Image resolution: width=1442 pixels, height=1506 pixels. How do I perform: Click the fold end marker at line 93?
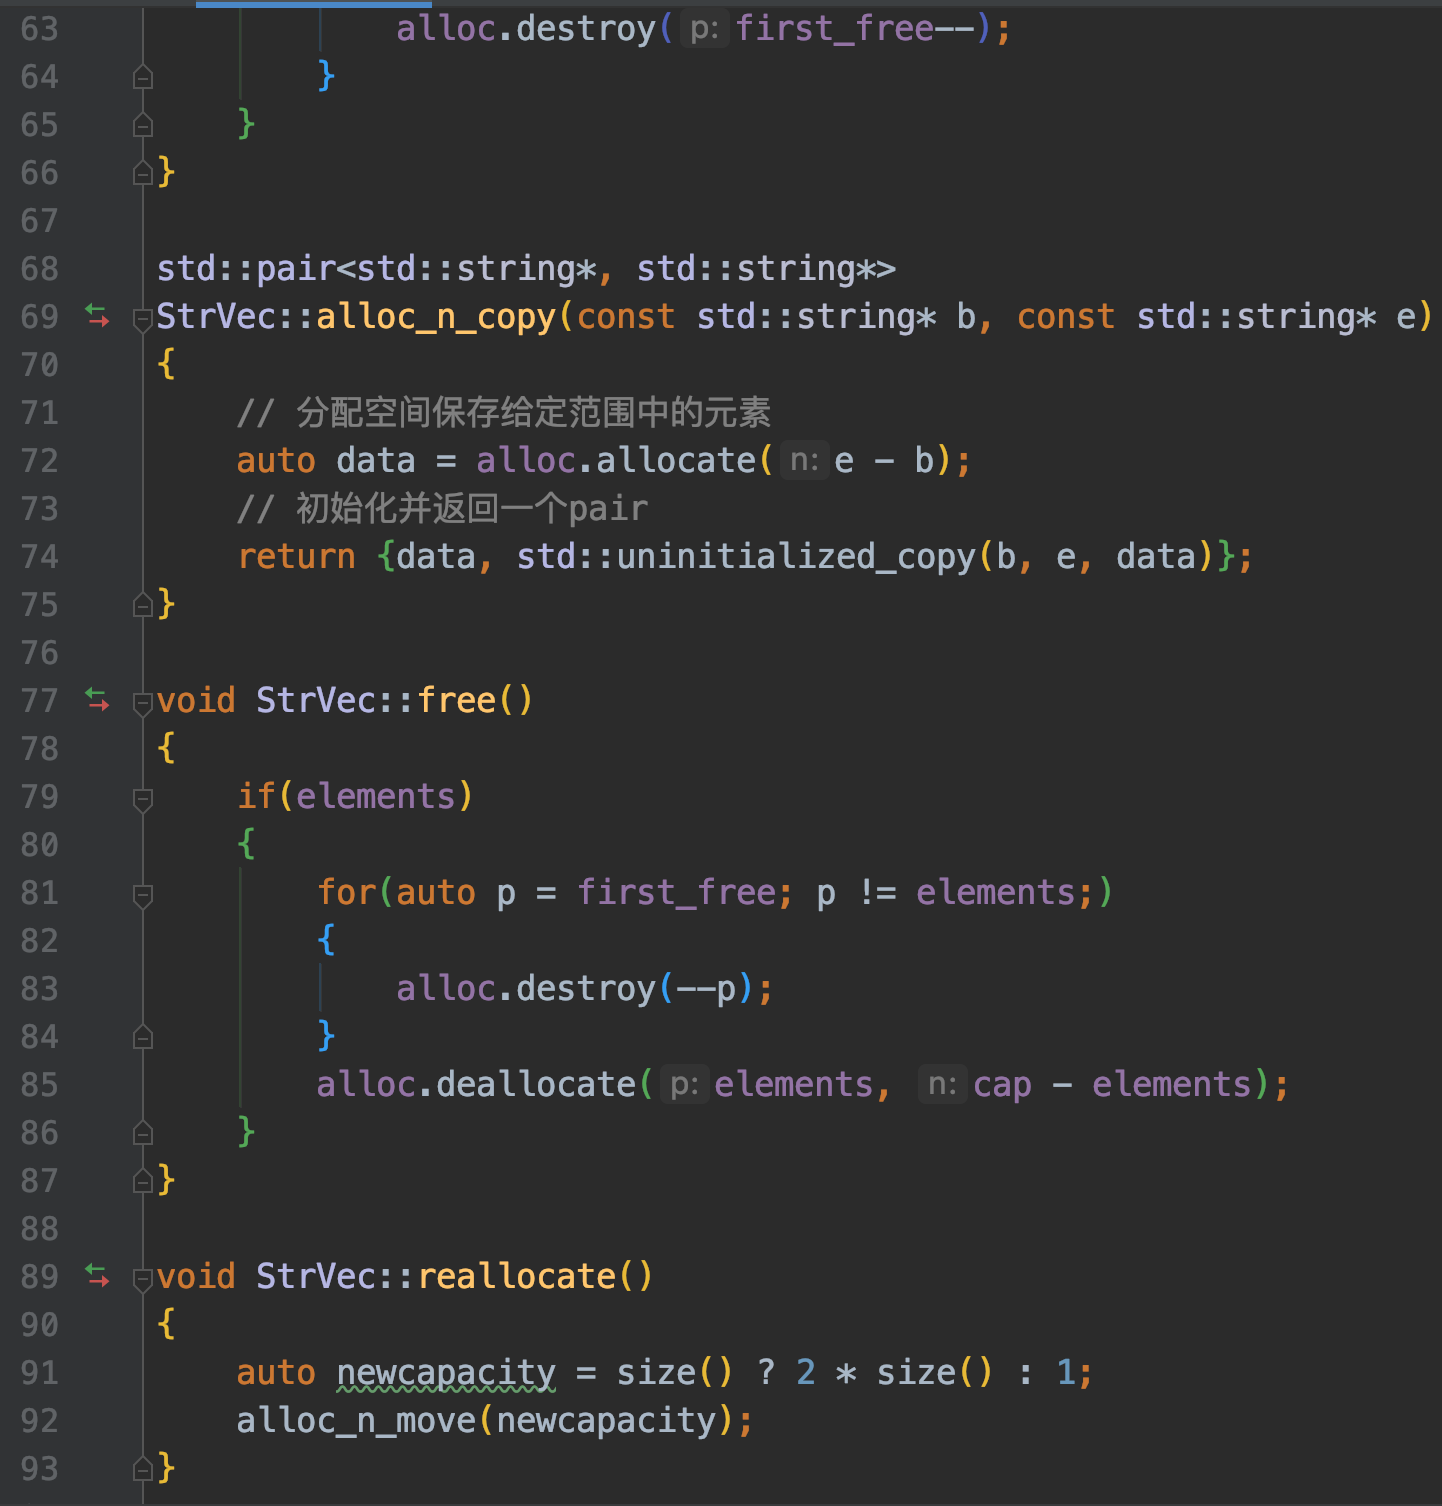click(143, 1469)
